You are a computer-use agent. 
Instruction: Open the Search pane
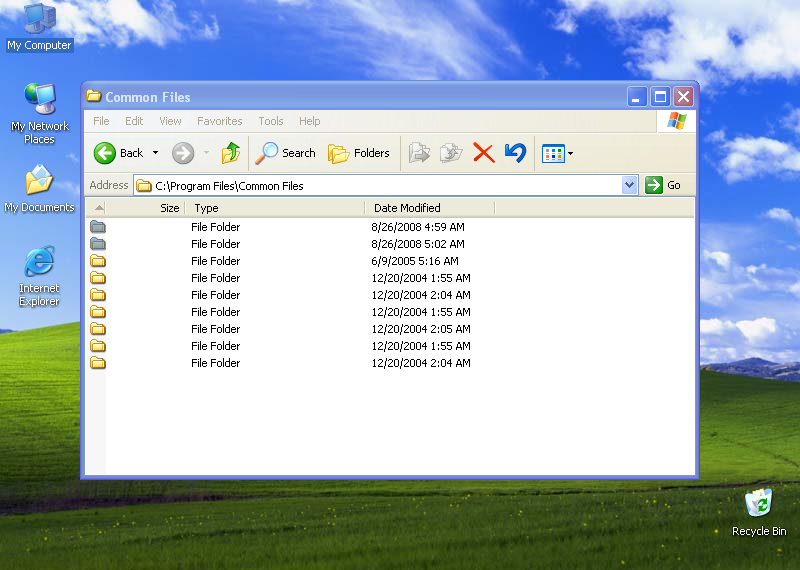pos(285,153)
